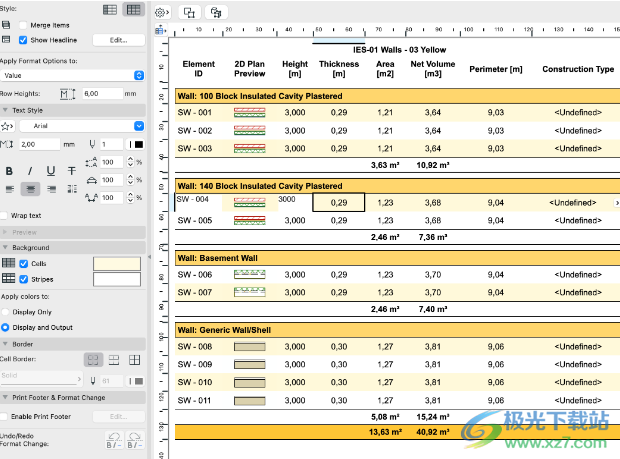Uncheck the Cells background checkbox

24,264
